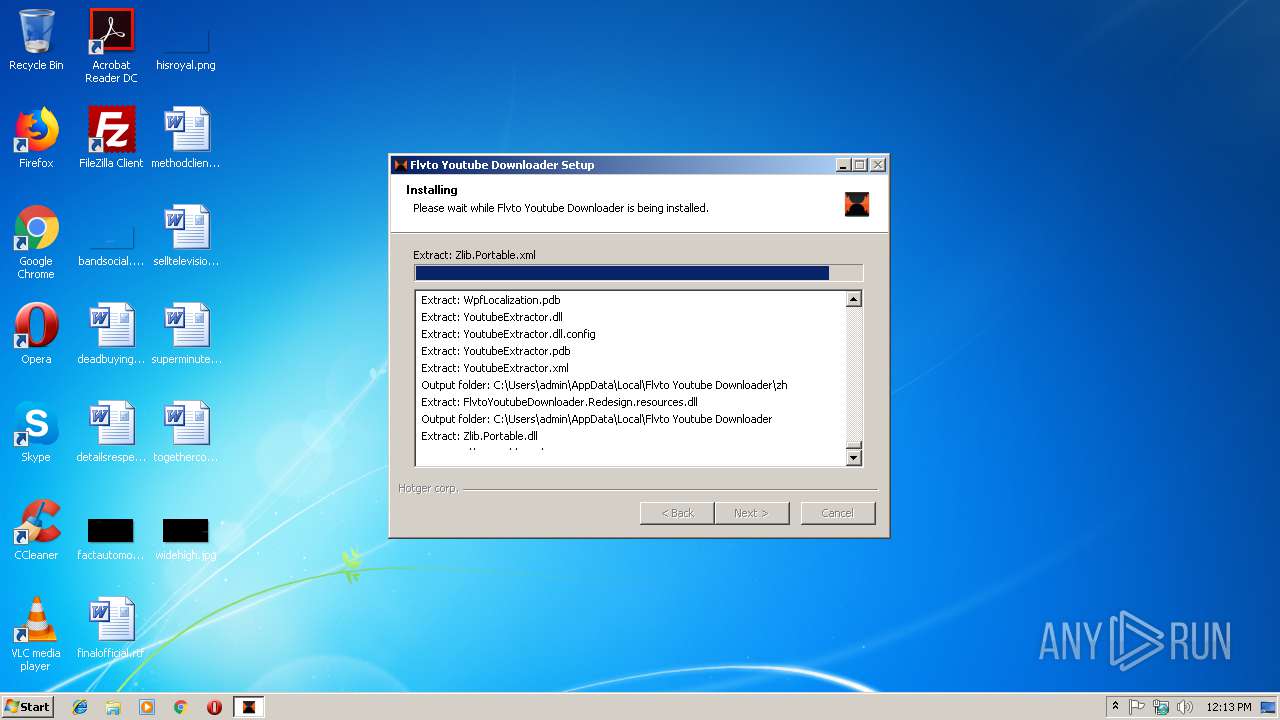Click the installation progress bar
The image size is (1280, 720).
tap(638, 273)
